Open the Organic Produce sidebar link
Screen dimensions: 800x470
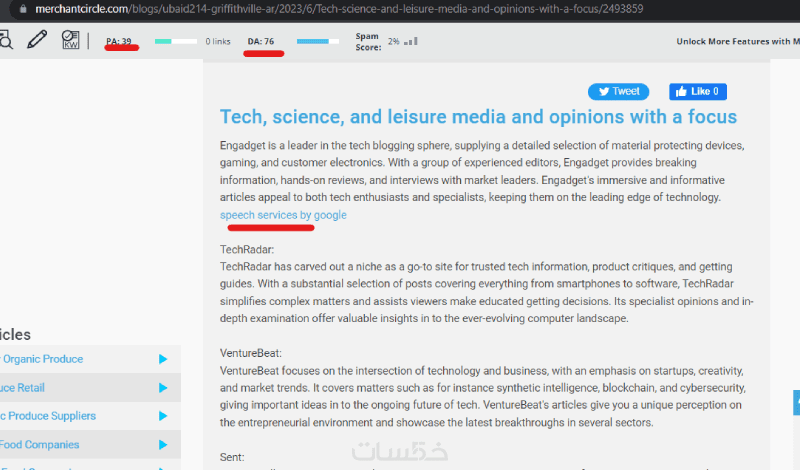pos(43,359)
